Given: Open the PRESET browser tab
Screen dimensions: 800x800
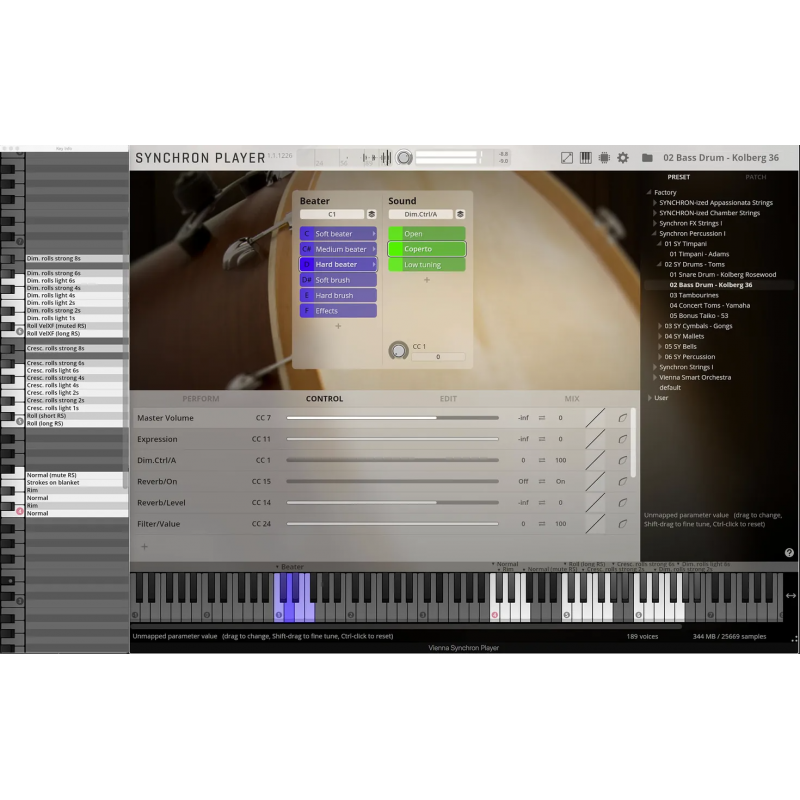Looking at the screenshot, I should click(679, 177).
